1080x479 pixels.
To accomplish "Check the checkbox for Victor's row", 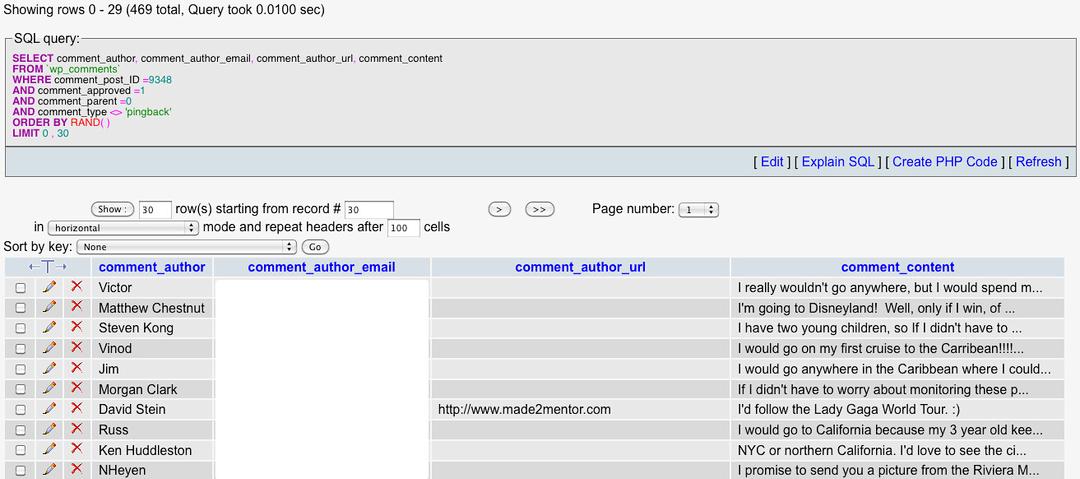I will (x=20, y=288).
